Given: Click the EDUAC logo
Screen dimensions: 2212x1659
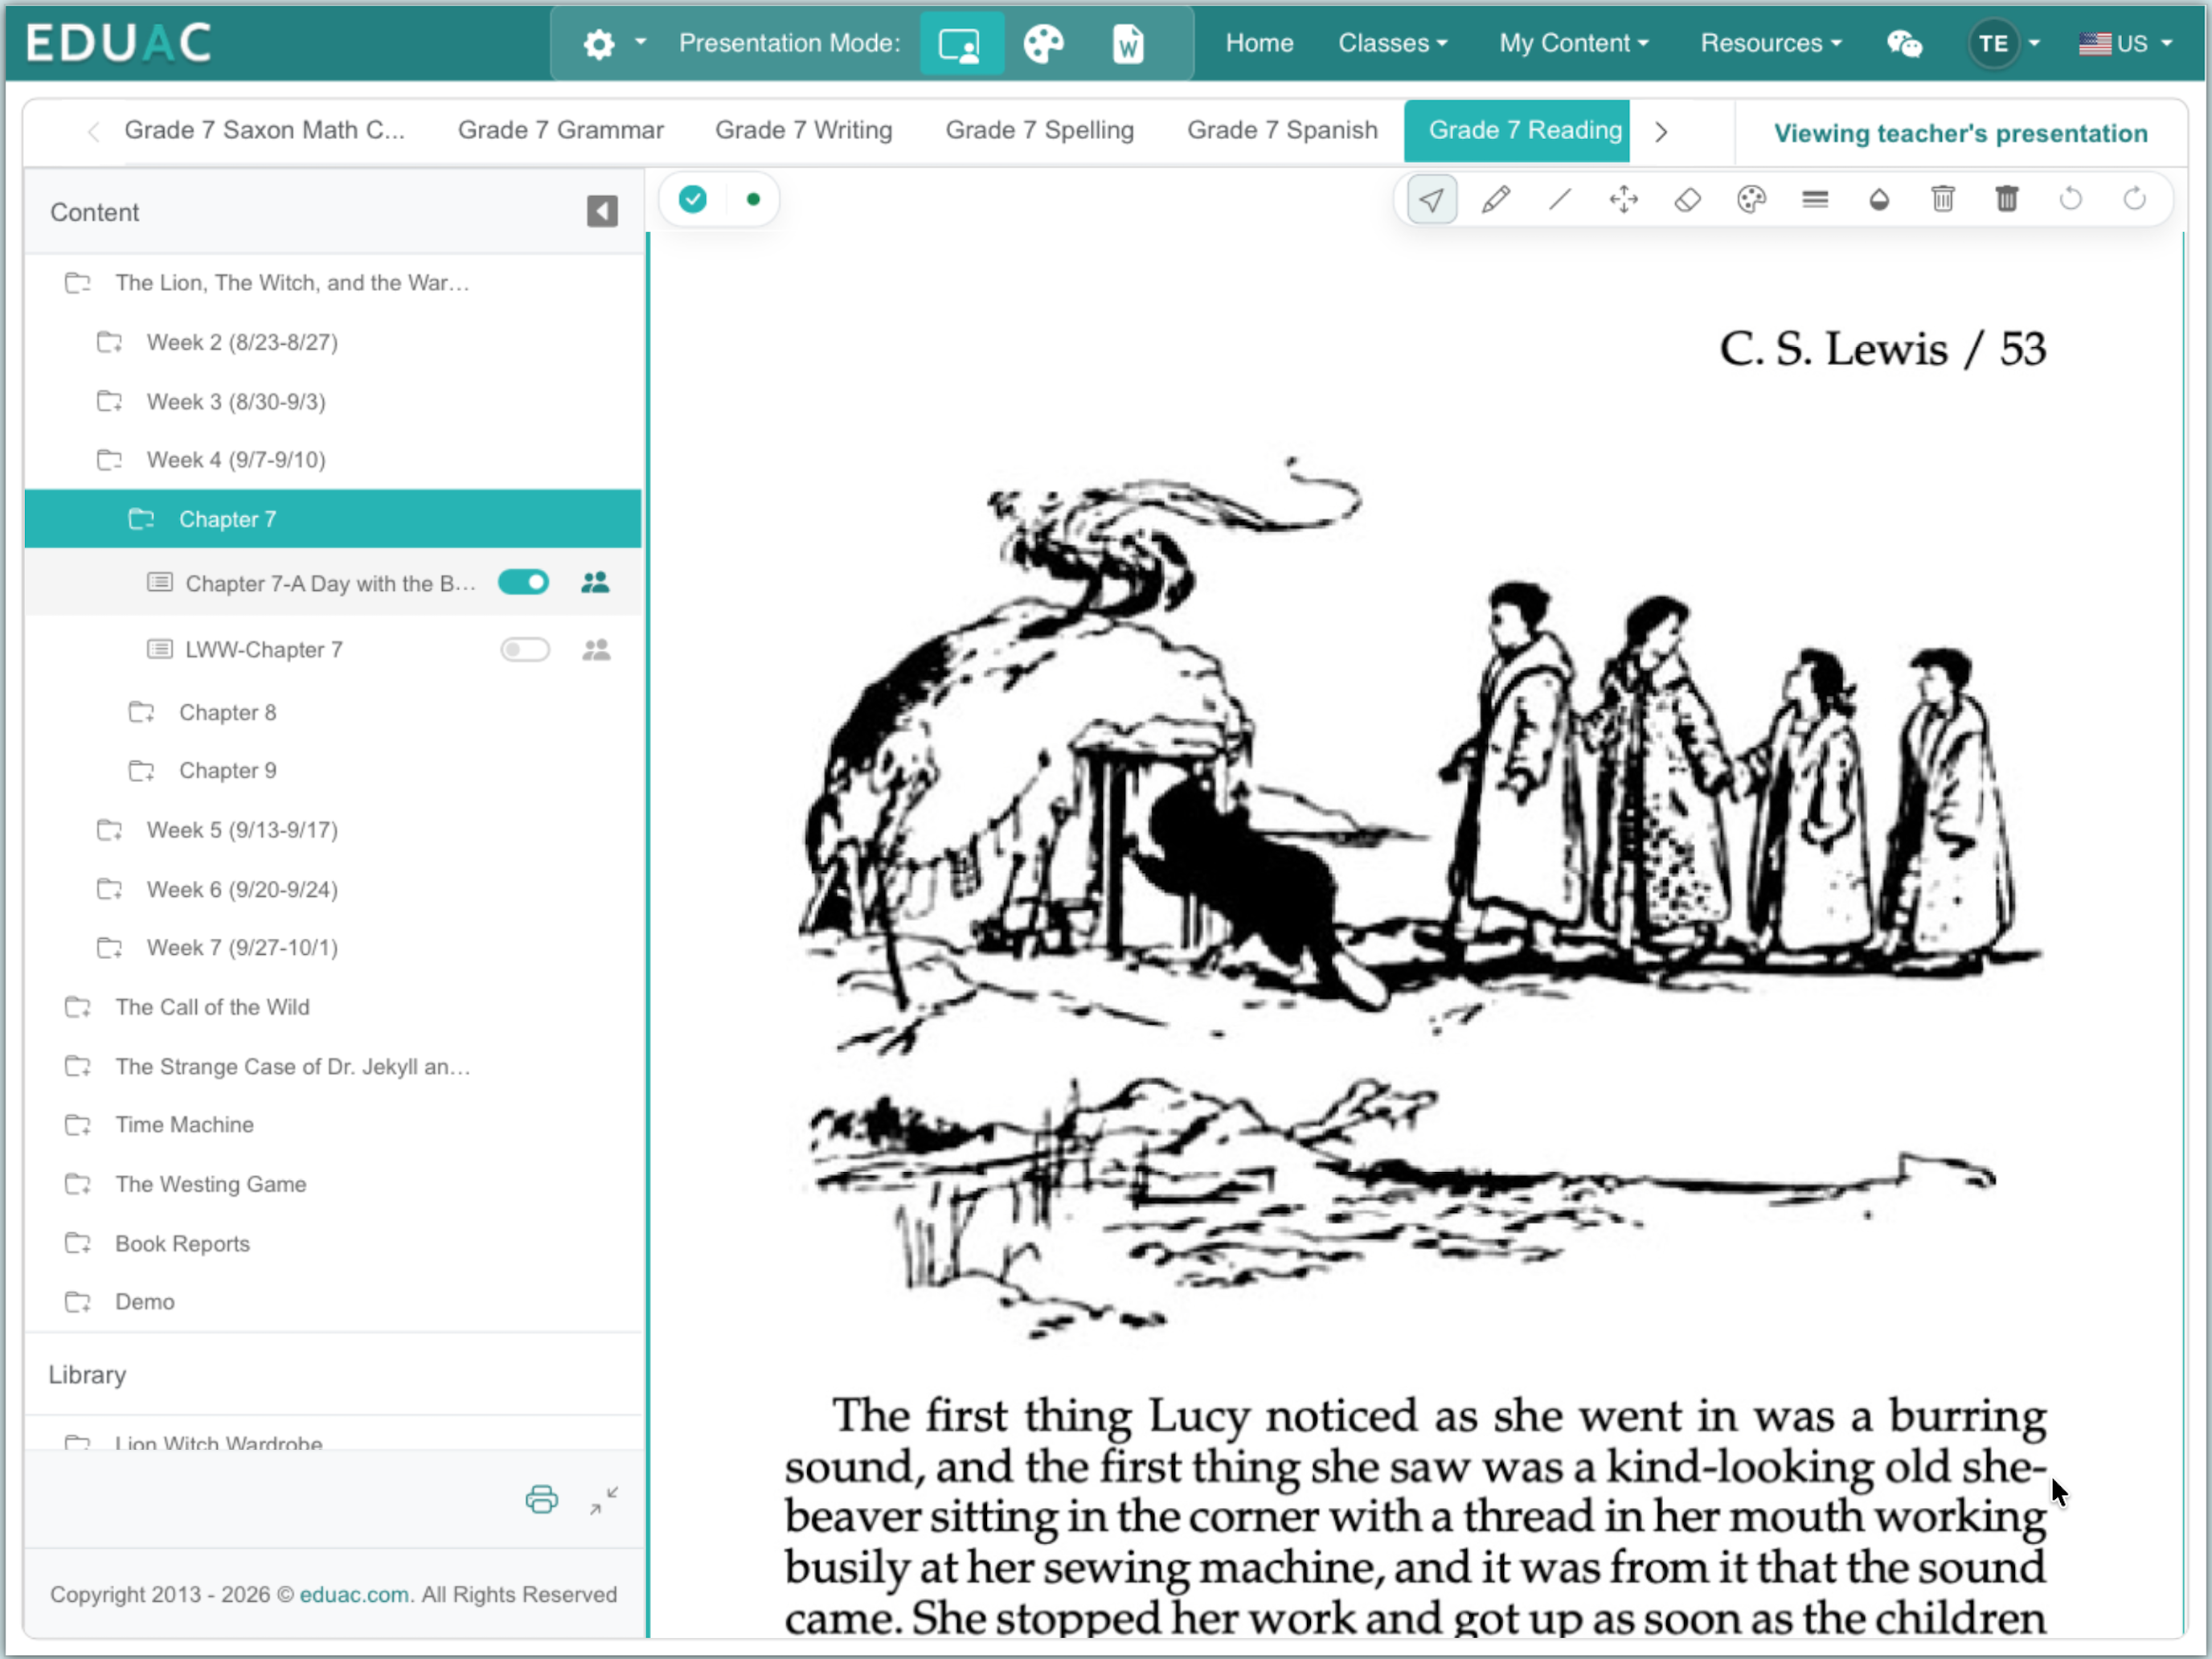Looking at the screenshot, I should click(x=119, y=43).
